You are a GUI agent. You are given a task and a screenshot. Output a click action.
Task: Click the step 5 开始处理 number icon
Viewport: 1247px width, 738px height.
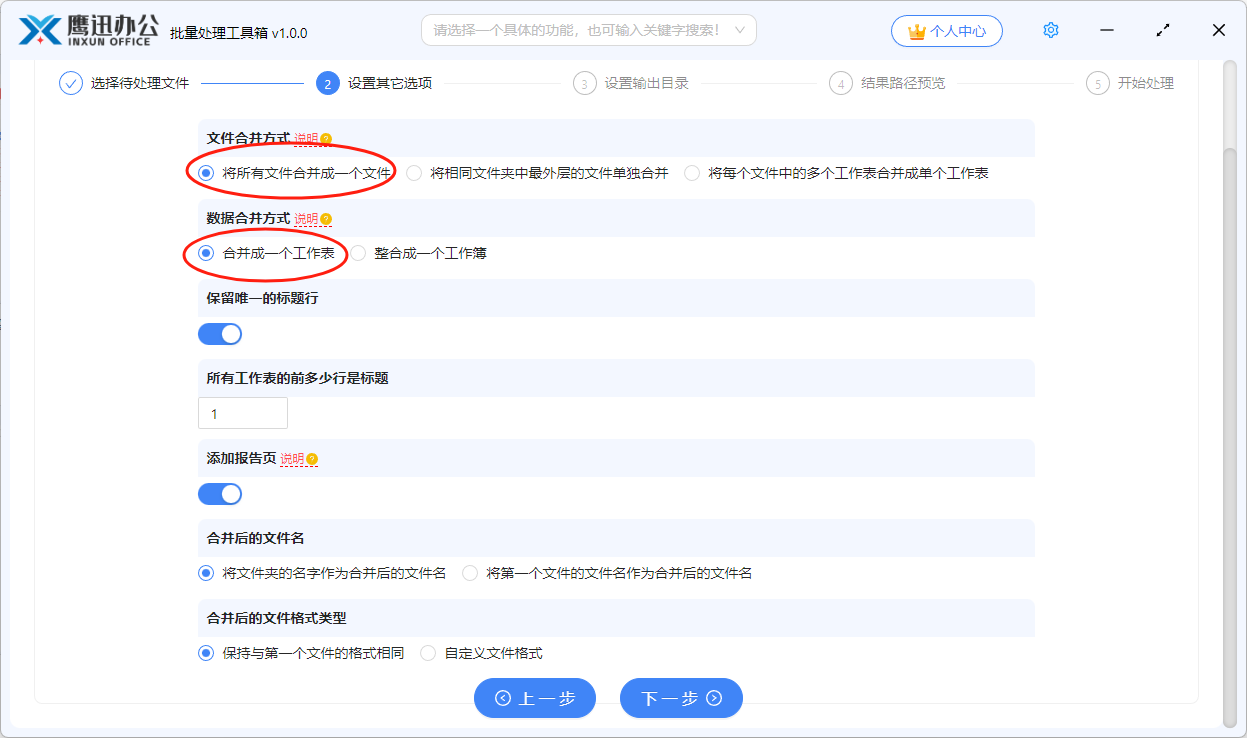(x=1098, y=83)
